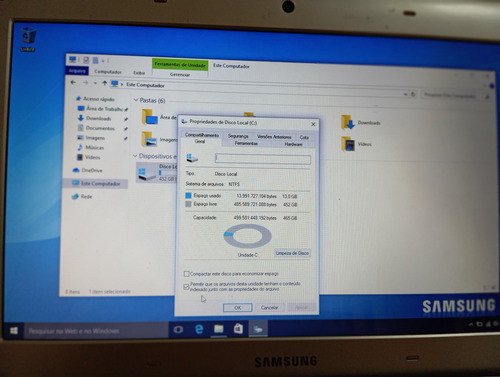Switch to the Computador ribbon tab
Viewport: 500px width, 377px height.
click(108, 72)
